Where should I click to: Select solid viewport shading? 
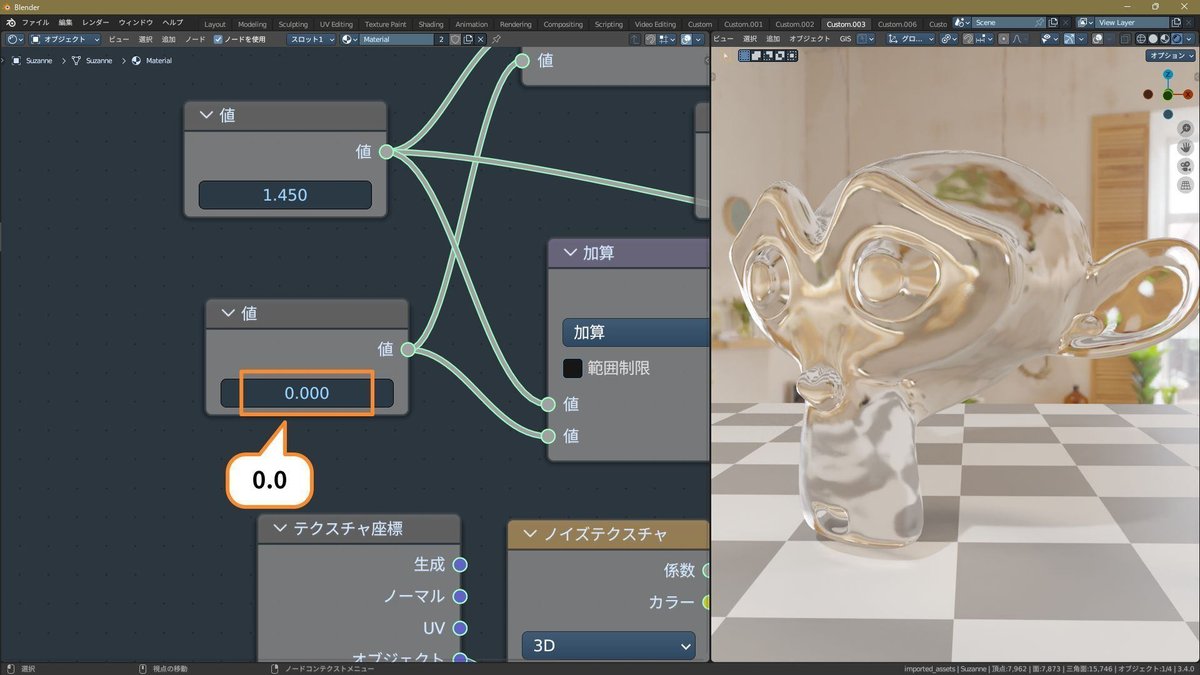pyautogui.click(x=1152, y=39)
